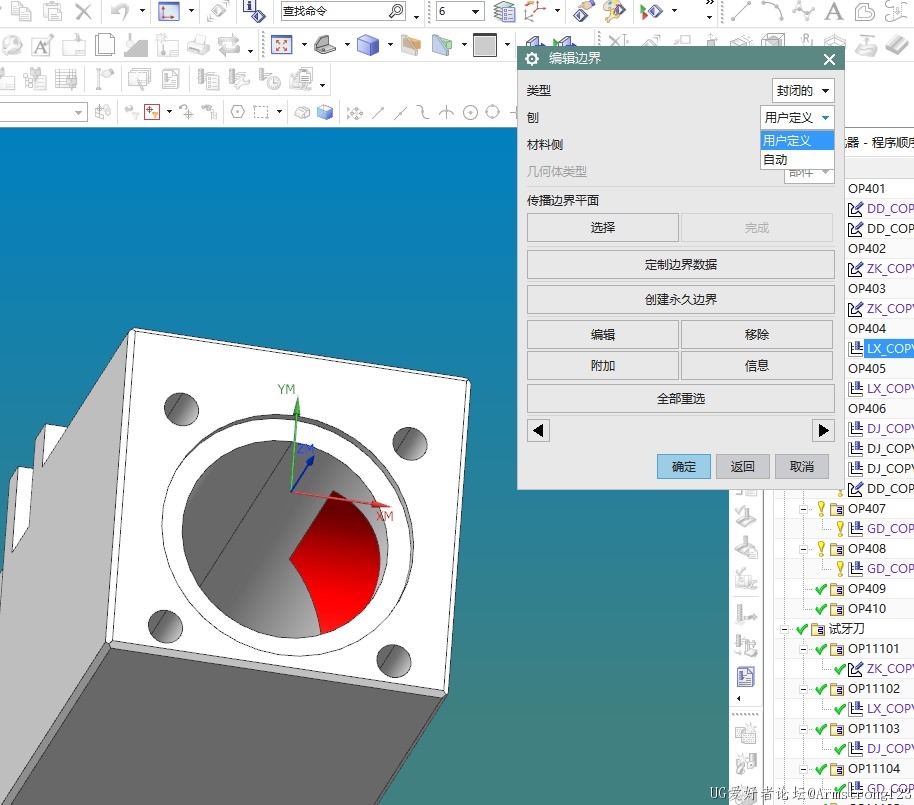Click the 取消 button
Image resolution: width=914 pixels, height=805 pixels.
coord(801,466)
